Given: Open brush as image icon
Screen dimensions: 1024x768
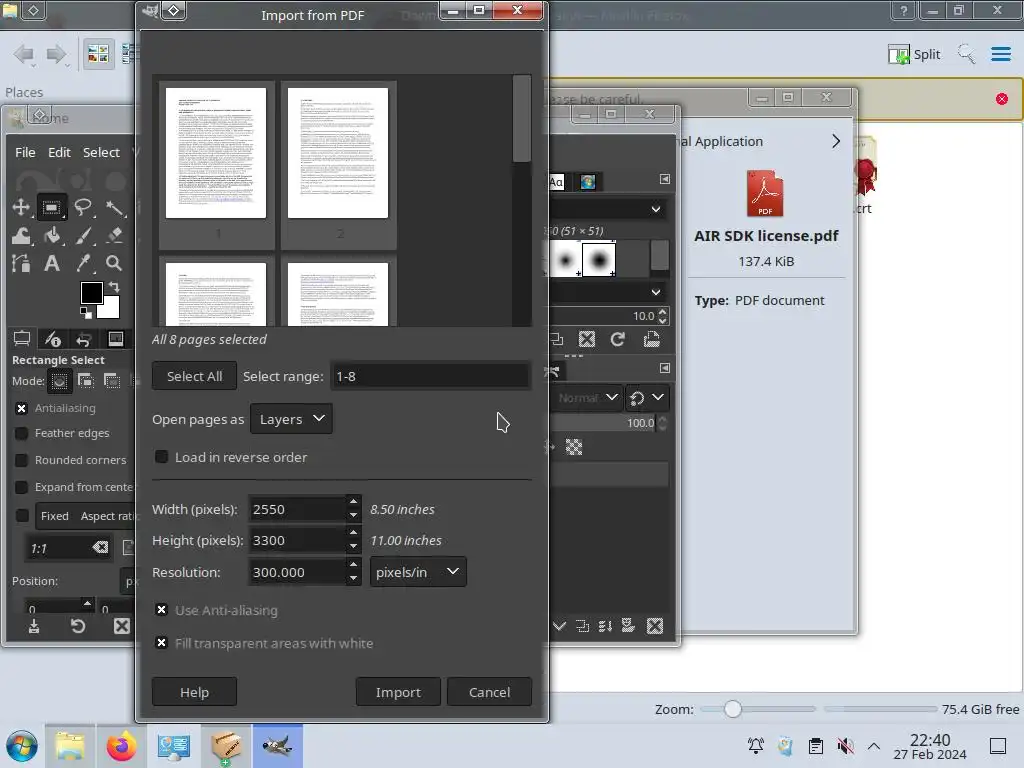Looking at the screenshot, I should (652, 339).
